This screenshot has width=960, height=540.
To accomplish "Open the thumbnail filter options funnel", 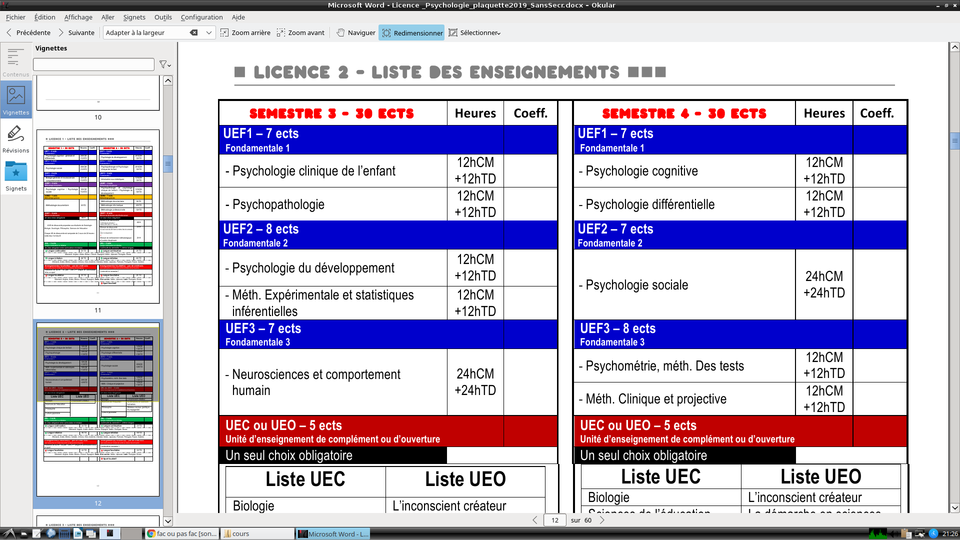I will point(165,64).
